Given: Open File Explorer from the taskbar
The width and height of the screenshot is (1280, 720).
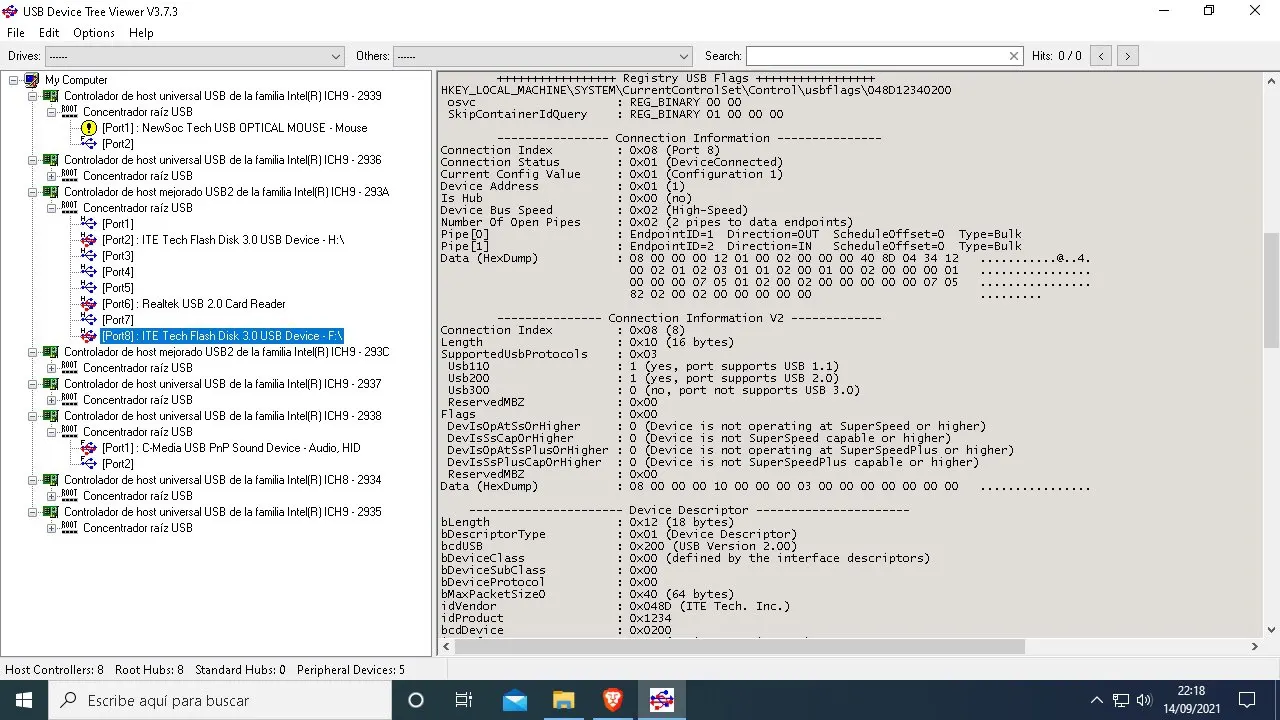Looking at the screenshot, I should (x=564, y=700).
